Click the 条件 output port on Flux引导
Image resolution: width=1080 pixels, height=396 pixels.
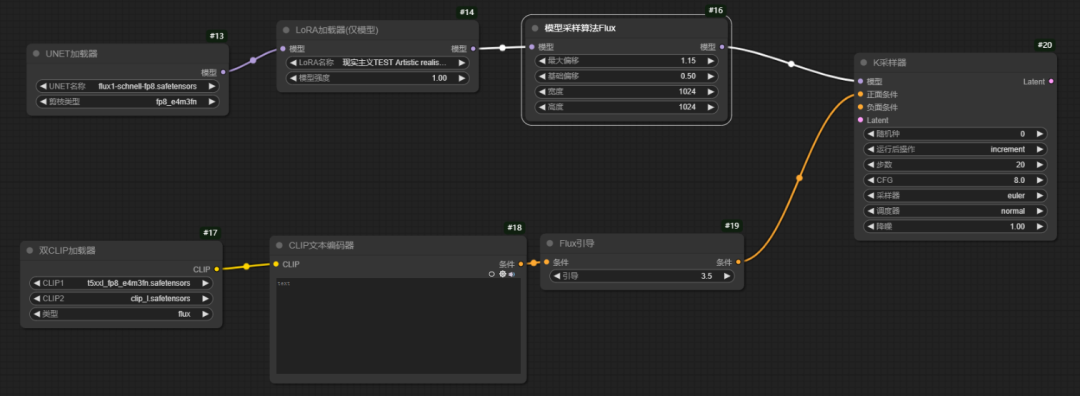[738, 262]
